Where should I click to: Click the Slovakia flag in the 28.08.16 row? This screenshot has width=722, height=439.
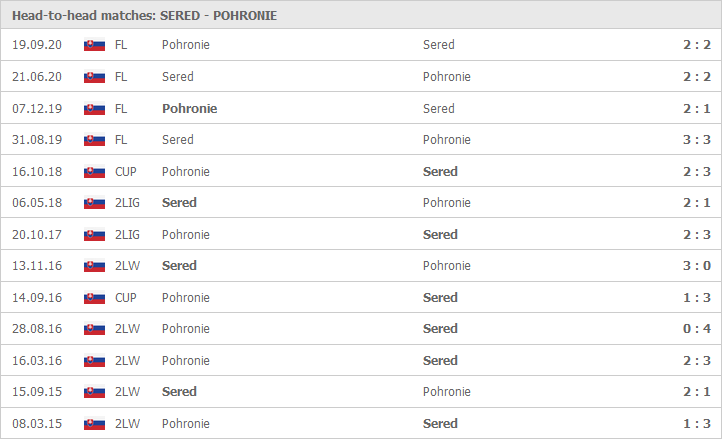point(94,329)
